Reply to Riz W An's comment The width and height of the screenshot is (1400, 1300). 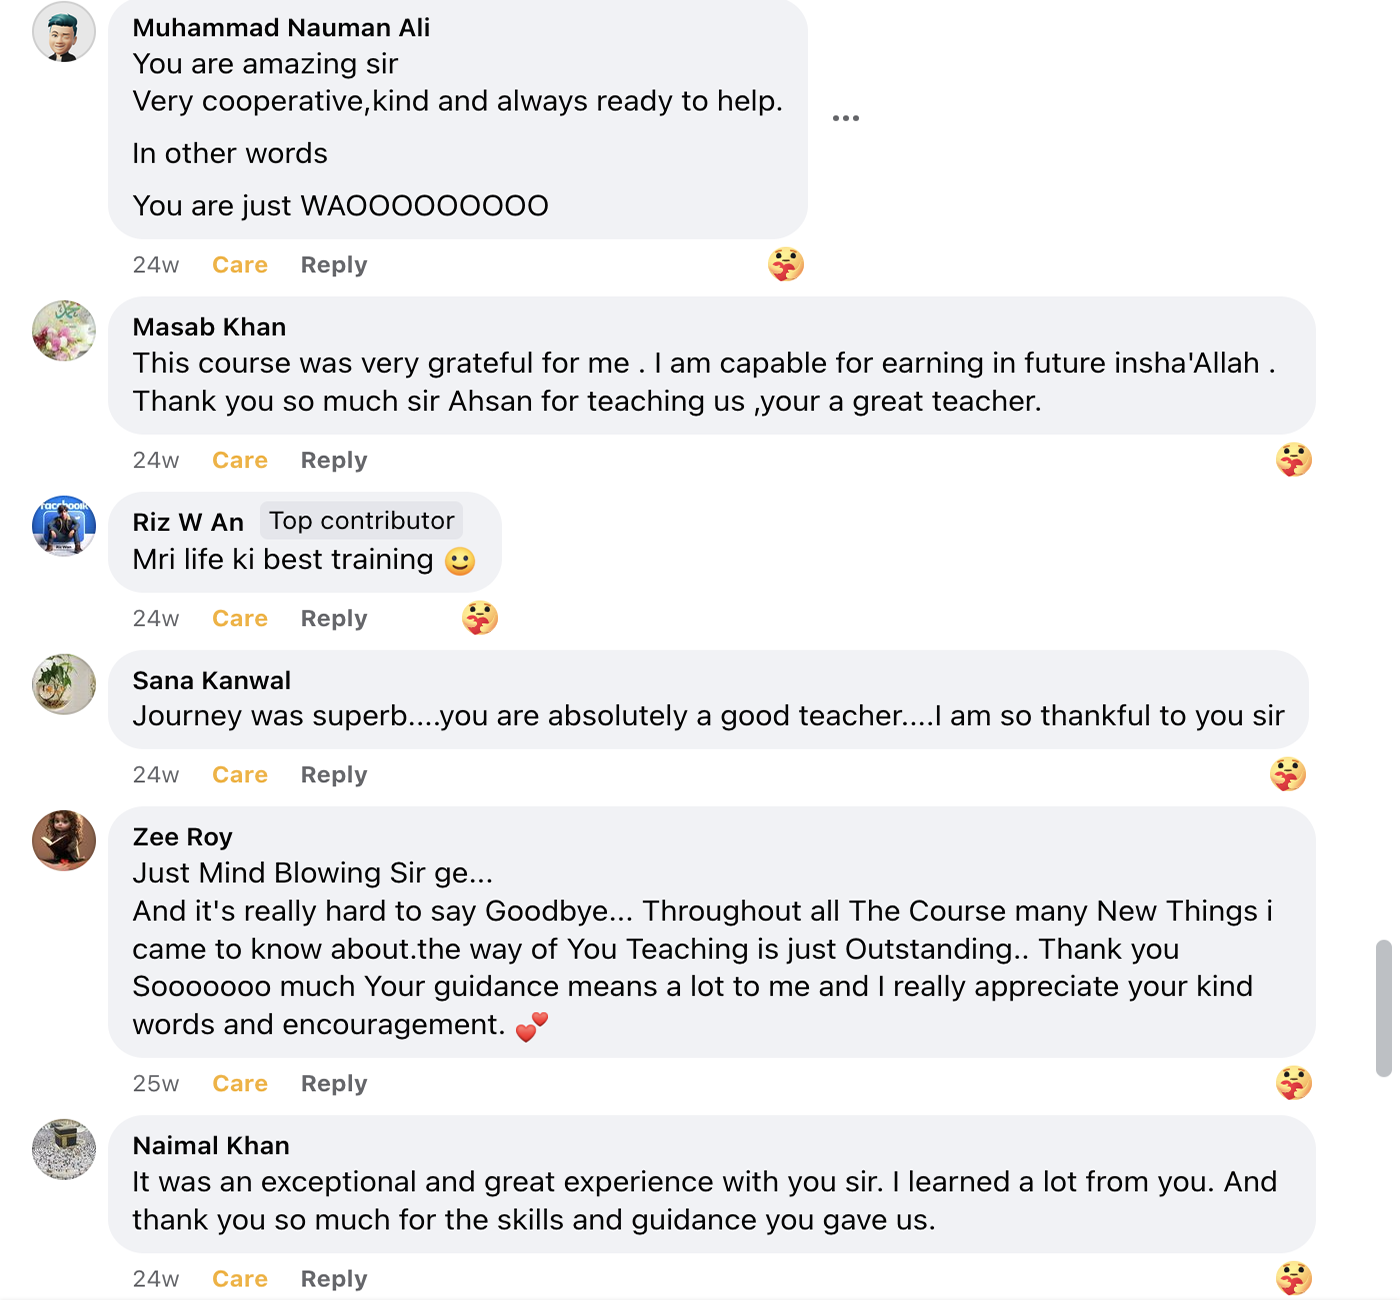(x=334, y=619)
